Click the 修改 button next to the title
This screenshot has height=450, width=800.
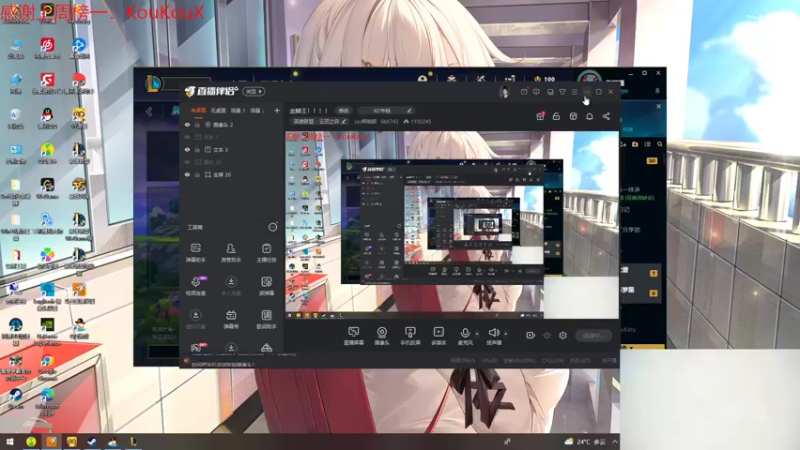[x=344, y=110]
